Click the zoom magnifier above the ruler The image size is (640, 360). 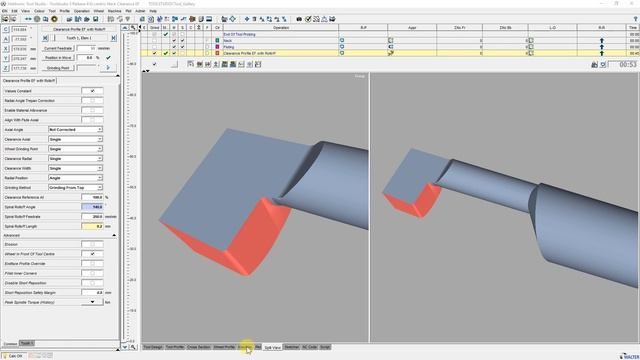coord(133,27)
